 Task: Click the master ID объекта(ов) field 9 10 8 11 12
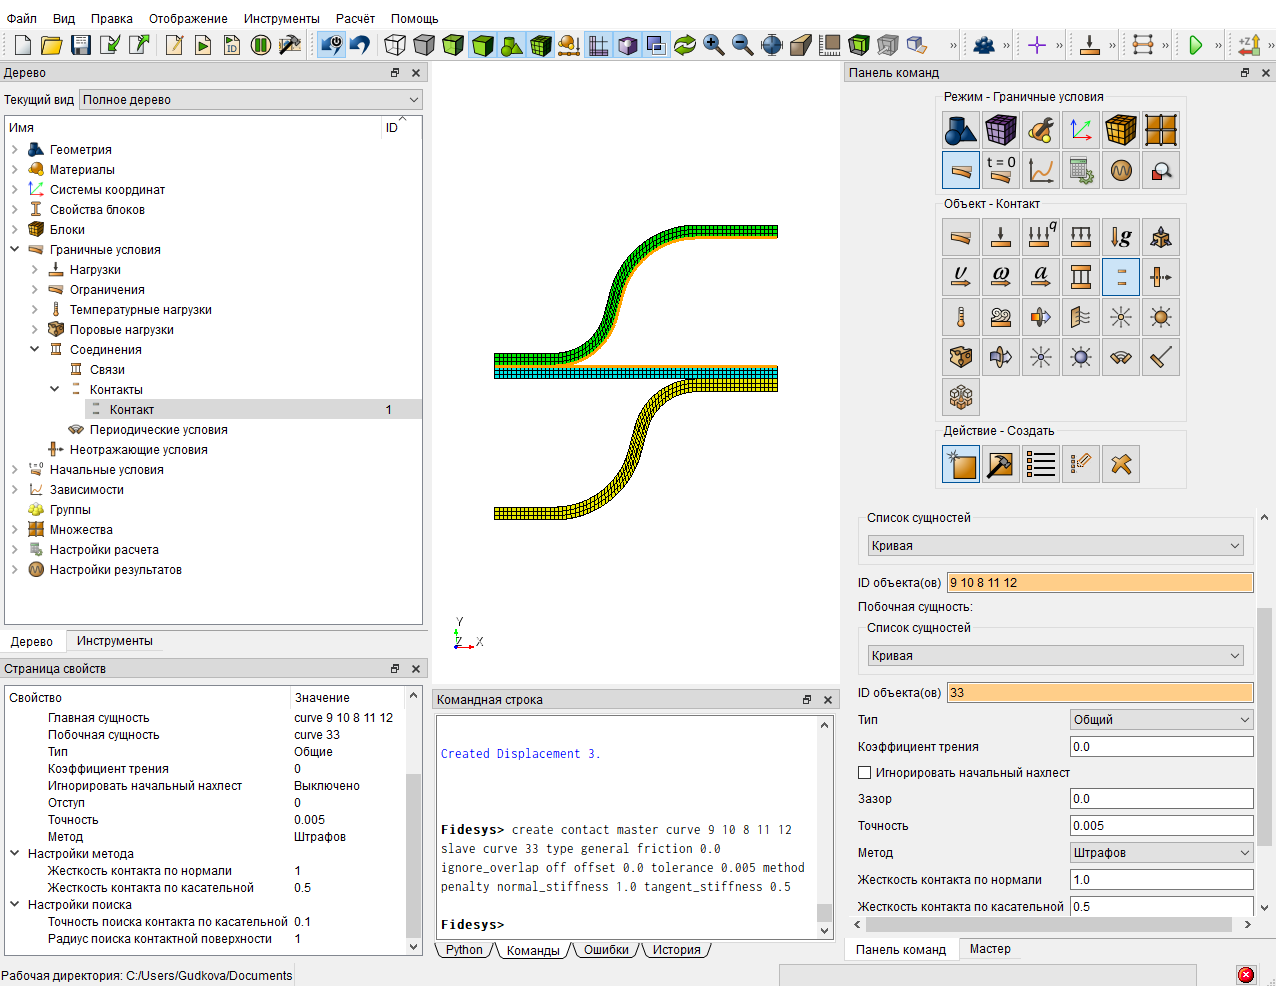click(x=1100, y=583)
